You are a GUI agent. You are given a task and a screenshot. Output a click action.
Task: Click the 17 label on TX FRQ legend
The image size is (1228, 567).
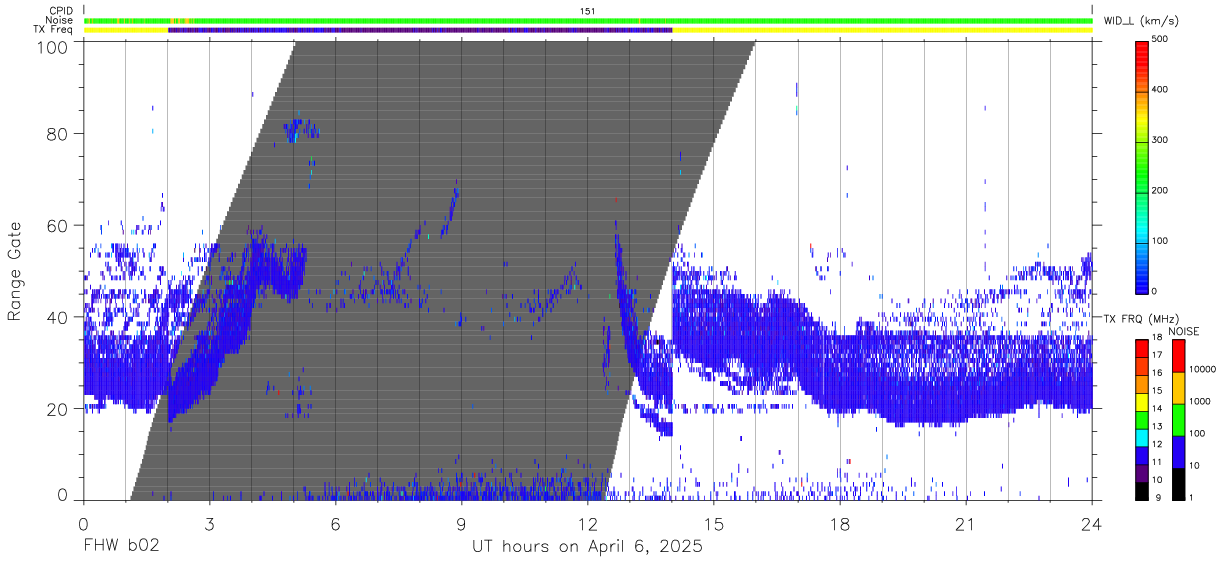click(x=1157, y=355)
